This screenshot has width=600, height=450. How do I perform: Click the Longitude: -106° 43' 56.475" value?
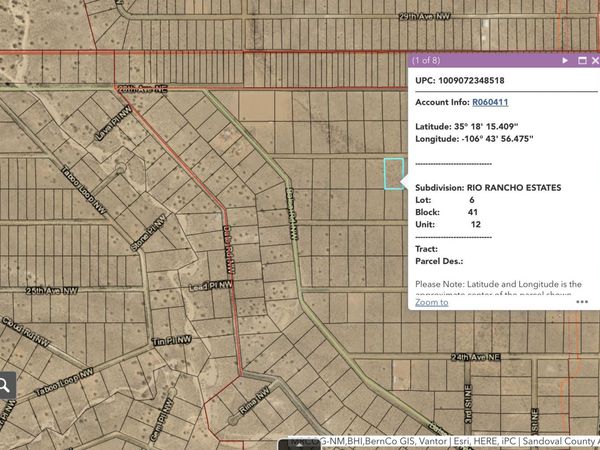(x=474, y=139)
